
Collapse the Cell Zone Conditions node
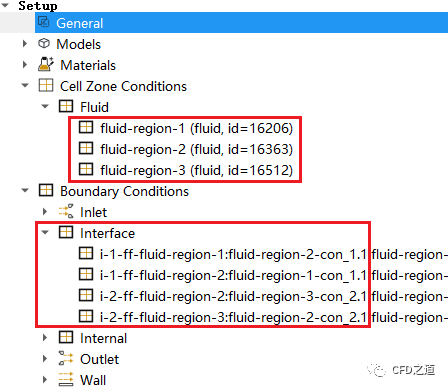(x=25, y=85)
